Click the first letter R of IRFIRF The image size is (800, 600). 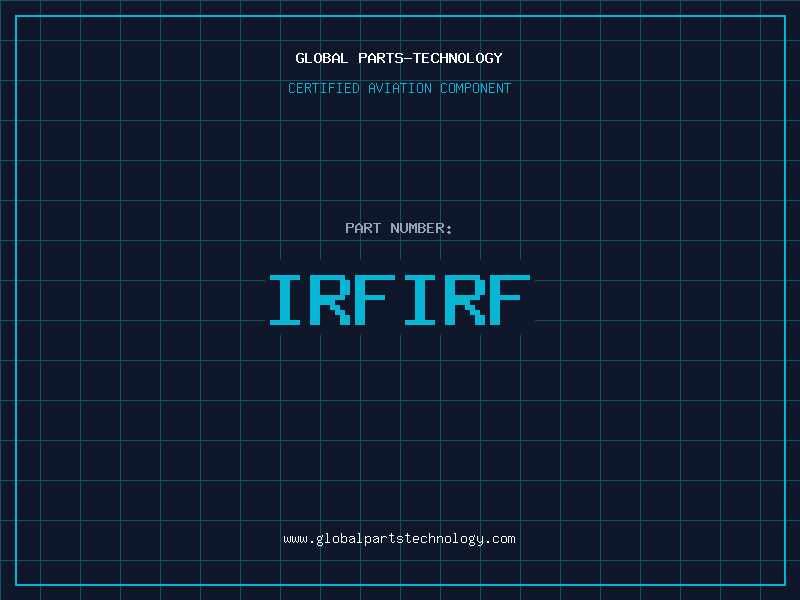click(x=332, y=299)
